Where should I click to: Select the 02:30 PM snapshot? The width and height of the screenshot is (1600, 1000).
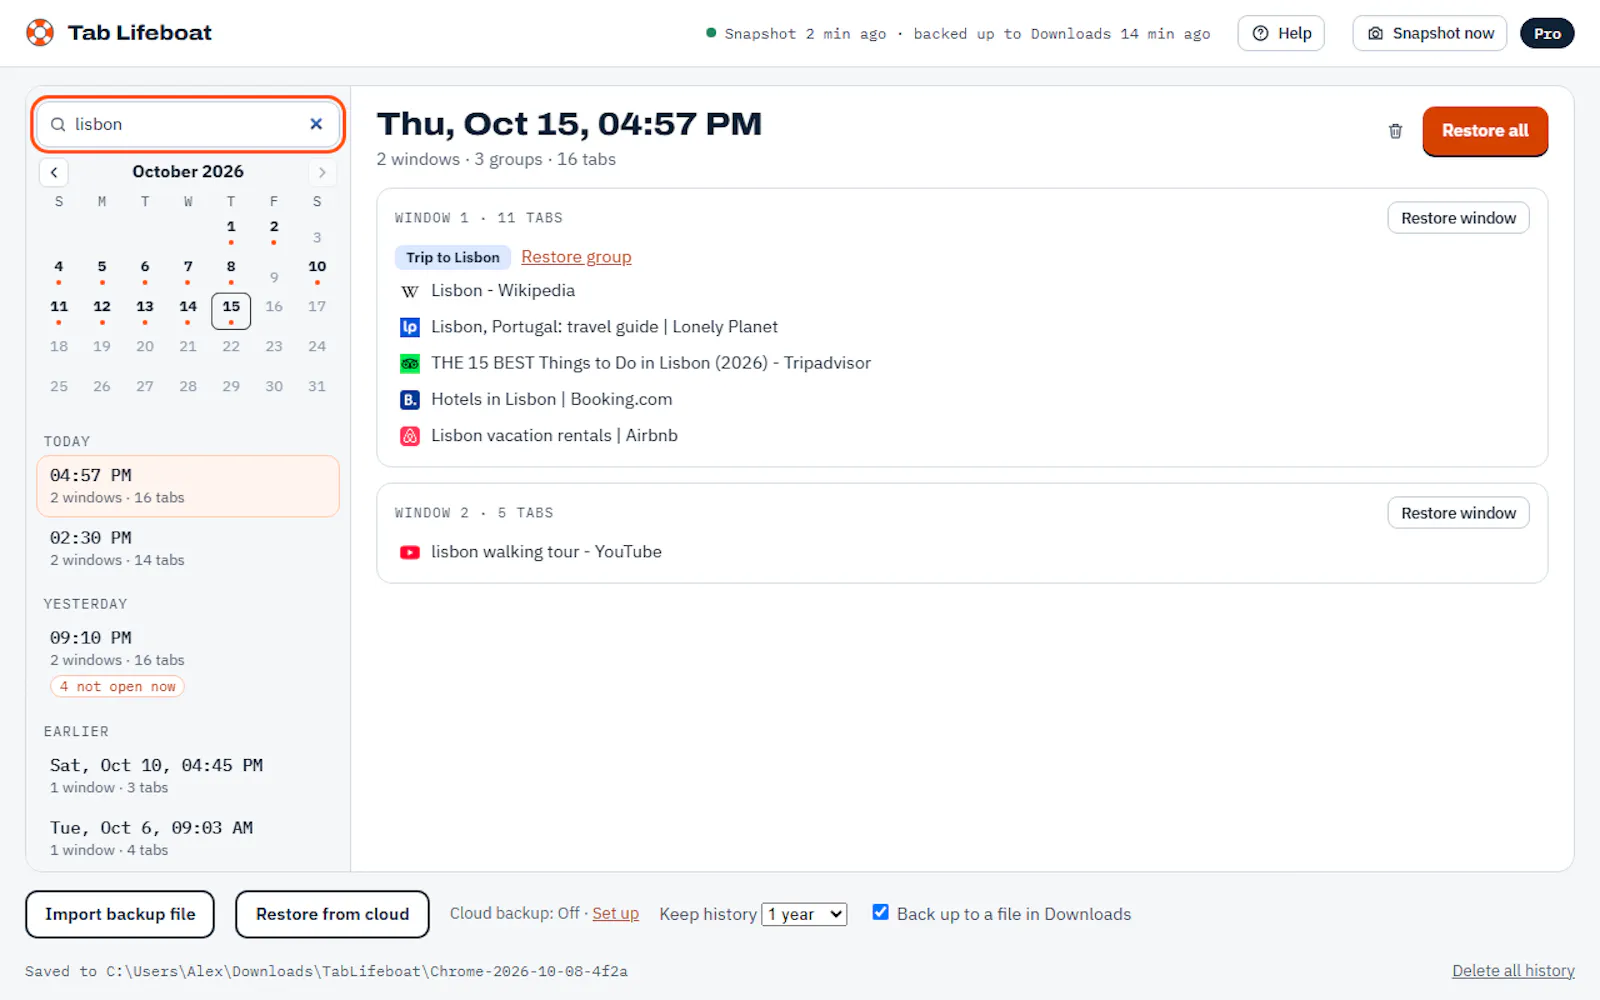188,548
